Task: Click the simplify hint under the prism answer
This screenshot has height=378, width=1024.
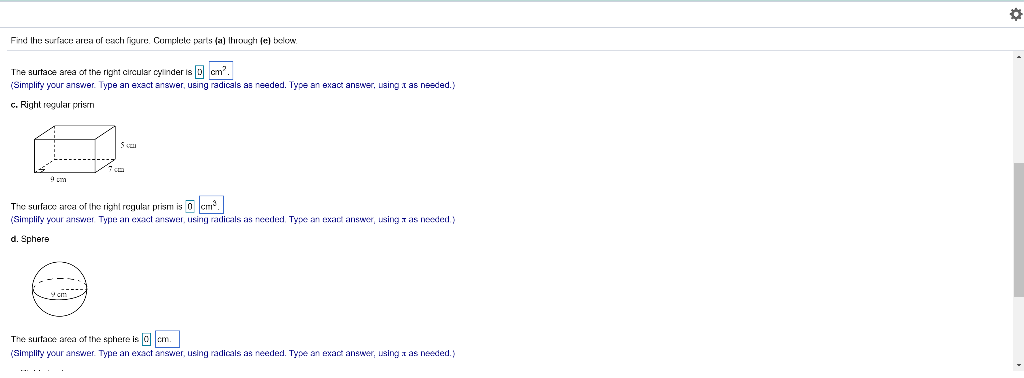Action: [x=232, y=219]
